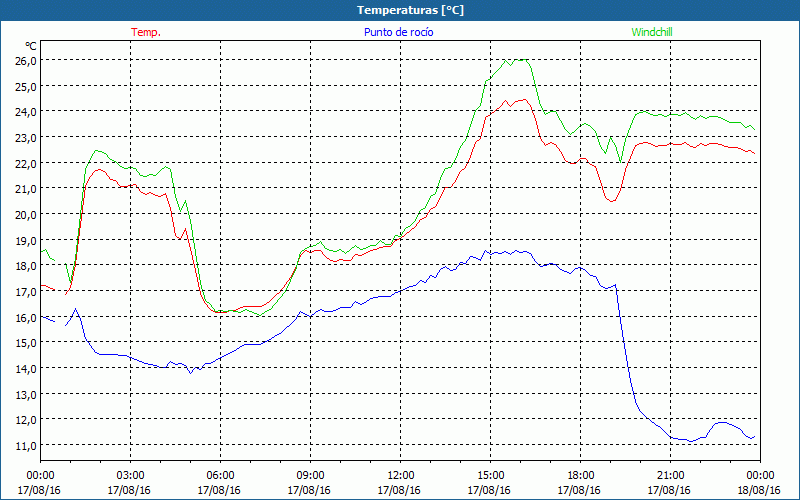Click the 03:00 time label
The image size is (800, 500).
coord(130,476)
